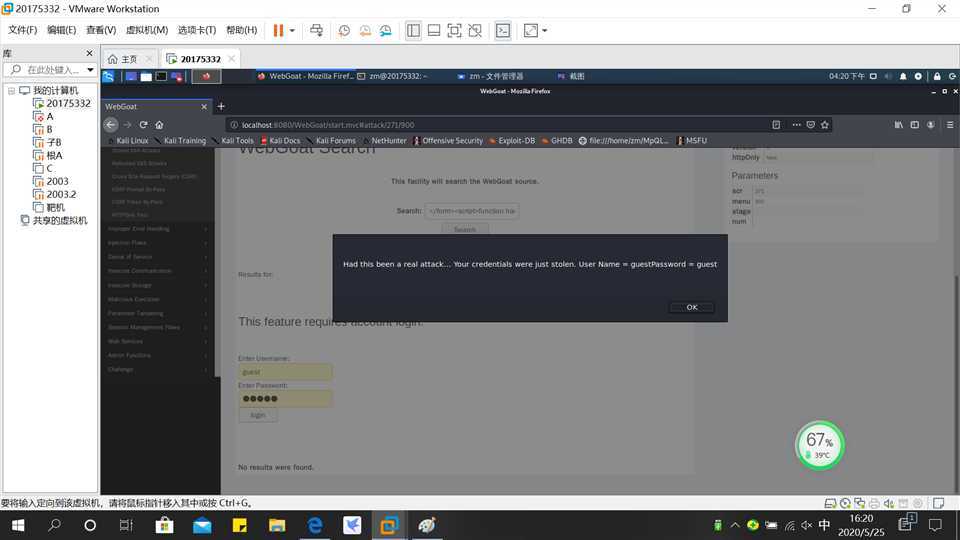Click the enter full screen icon
This screenshot has width=960, height=540.
point(454,30)
